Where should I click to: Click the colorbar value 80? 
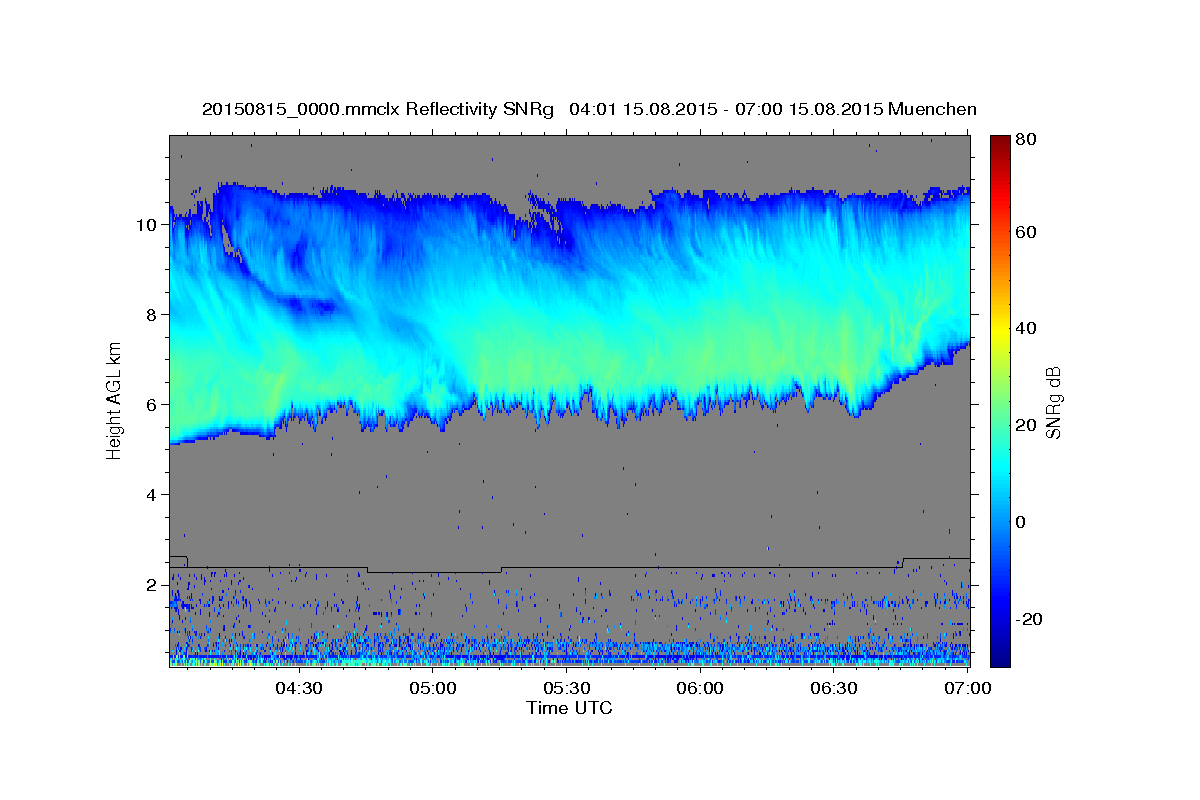click(x=1028, y=140)
